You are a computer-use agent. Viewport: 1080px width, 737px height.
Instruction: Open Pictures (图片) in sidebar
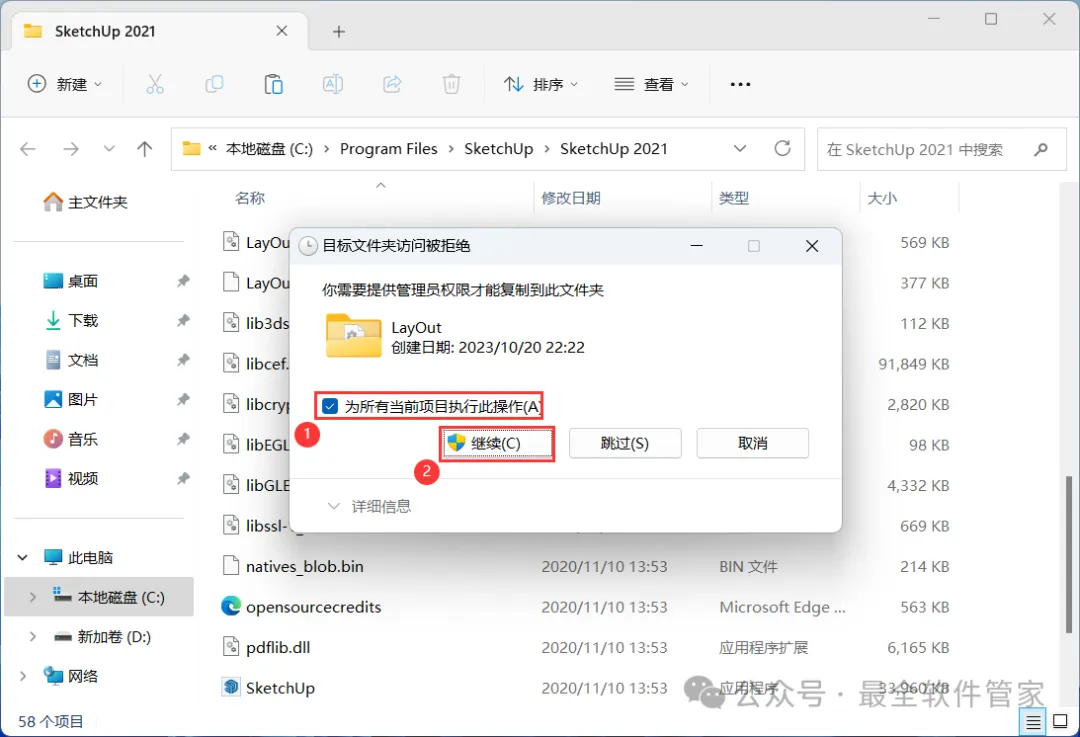[72, 399]
